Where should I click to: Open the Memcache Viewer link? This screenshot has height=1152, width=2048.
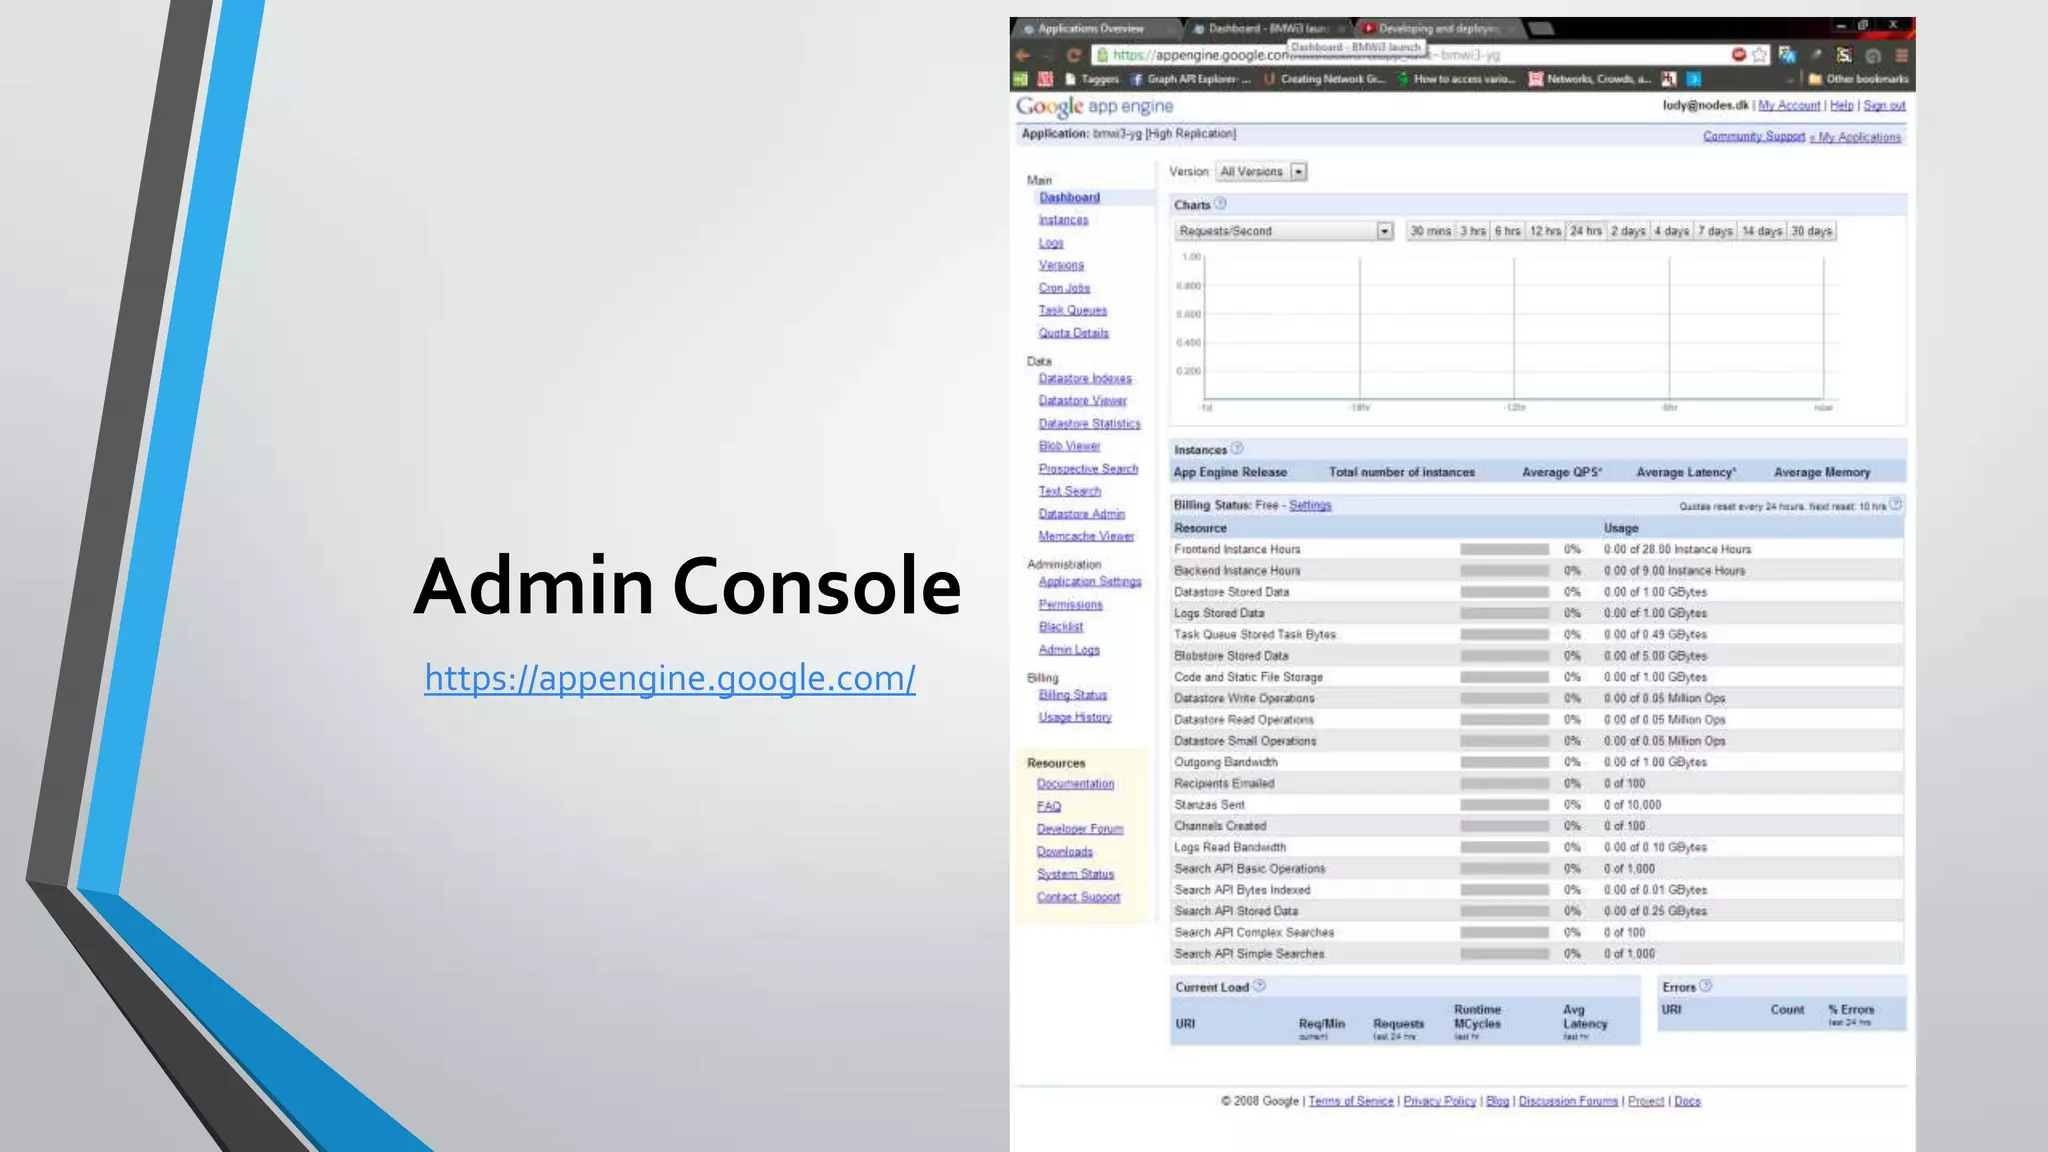click(x=1086, y=536)
